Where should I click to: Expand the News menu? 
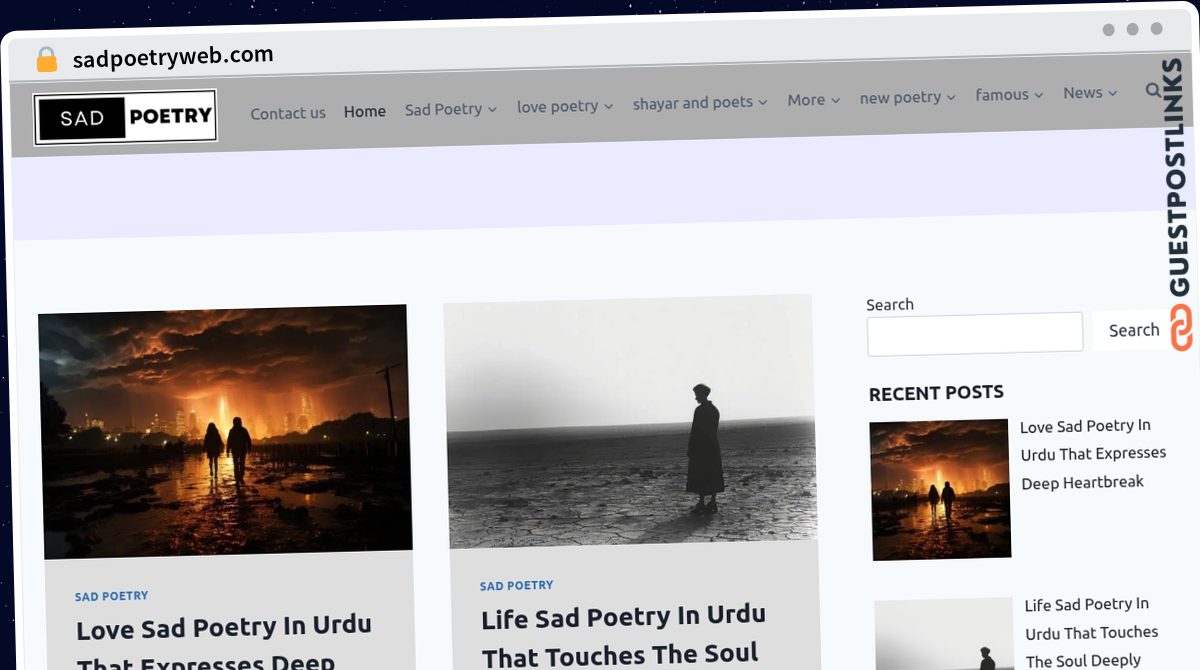coord(1090,92)
